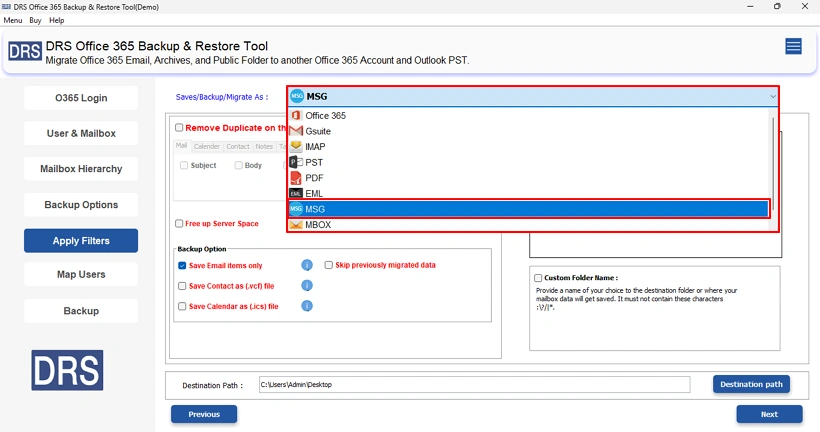
Task: Switch to the Calender tab
Action: 207,146
